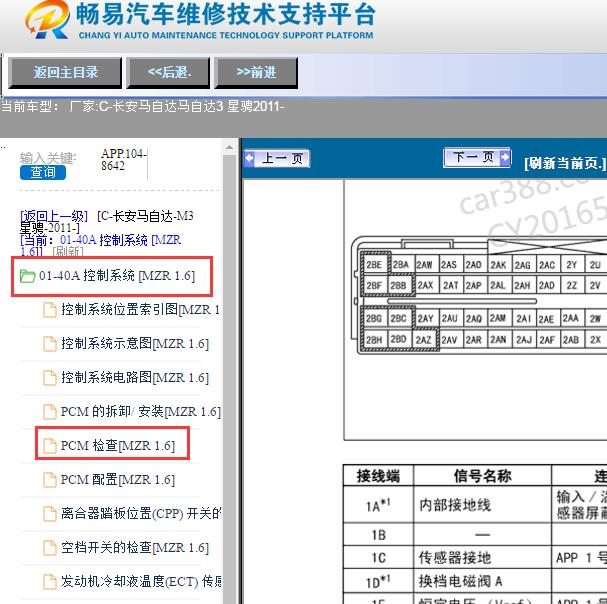
Task: Click the page icon beside PCM 配置
Action: pyautogui.click(x=50, y=479)
